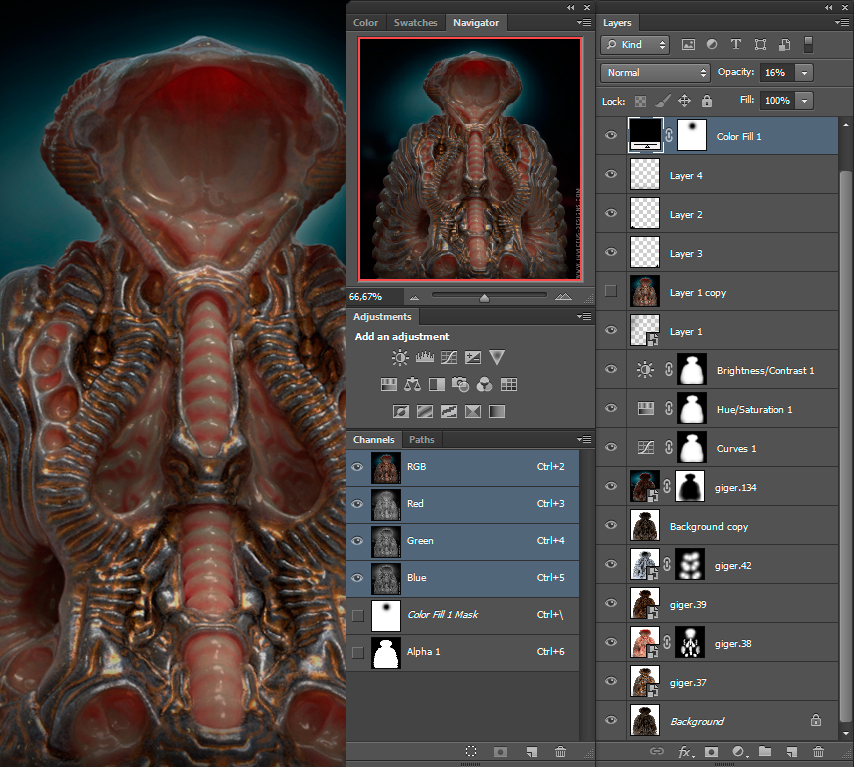
Task: Toggle layer filtering on or off
Action: click(809, 45)
